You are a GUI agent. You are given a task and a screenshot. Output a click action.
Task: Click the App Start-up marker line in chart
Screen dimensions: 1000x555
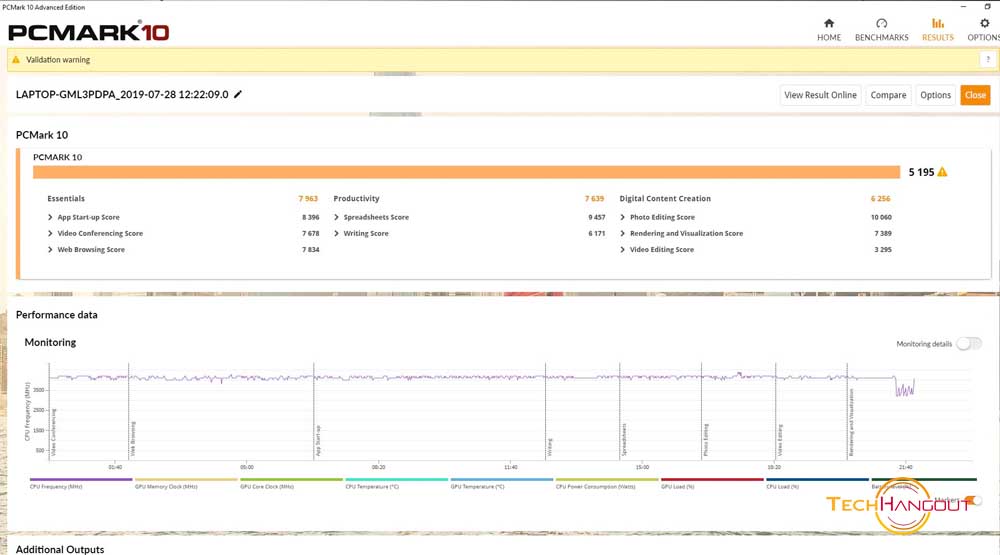coord(314,411)
